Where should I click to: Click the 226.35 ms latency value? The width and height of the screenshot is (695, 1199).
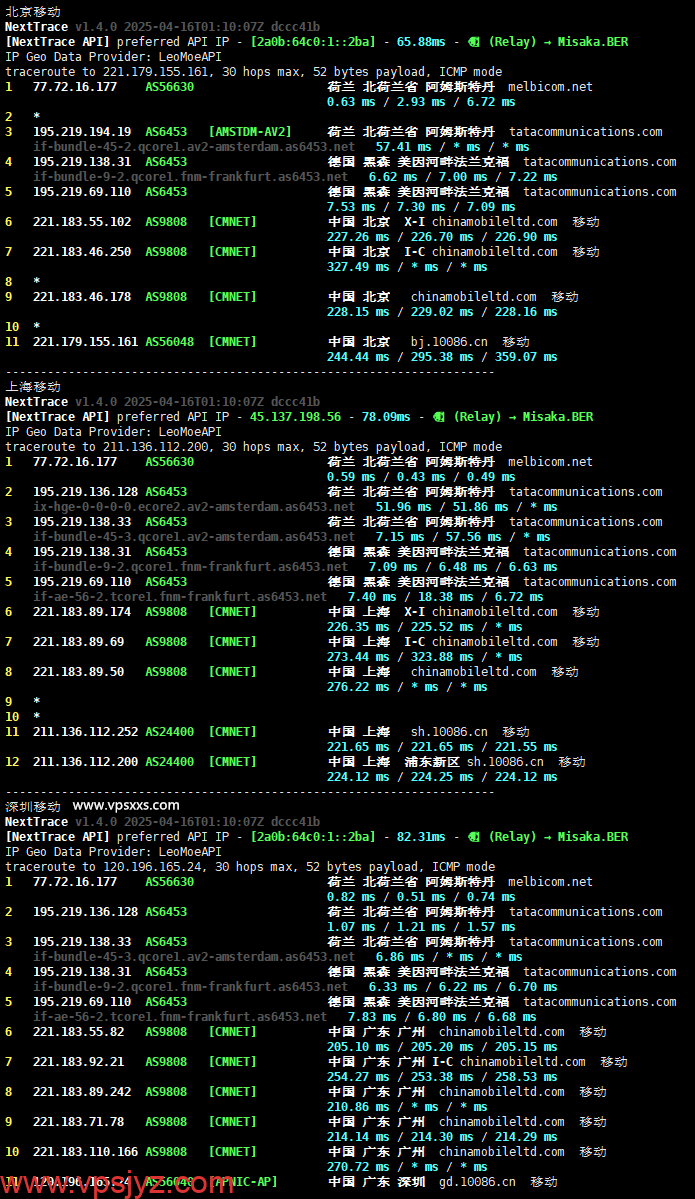pyautogui.click(x=359, y=627)
